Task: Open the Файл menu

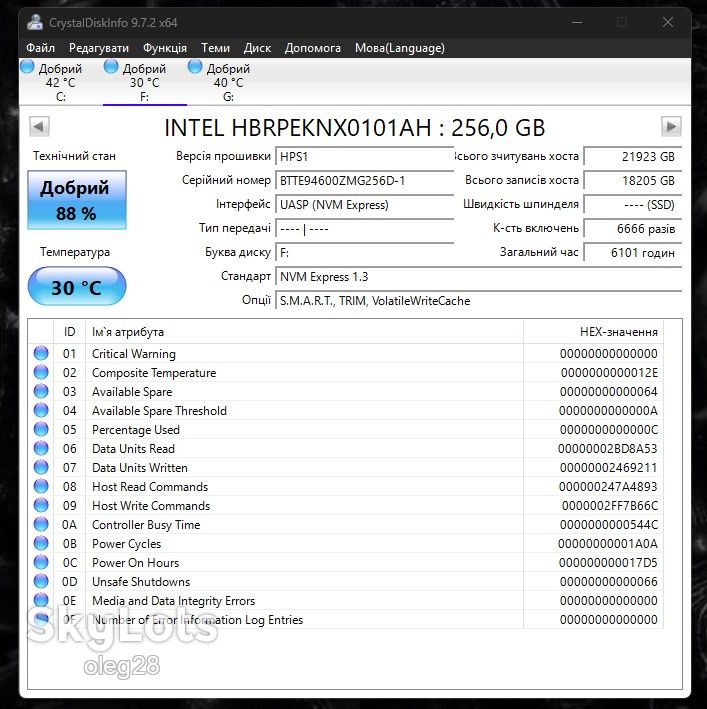Action: click(x=40, y=48)
